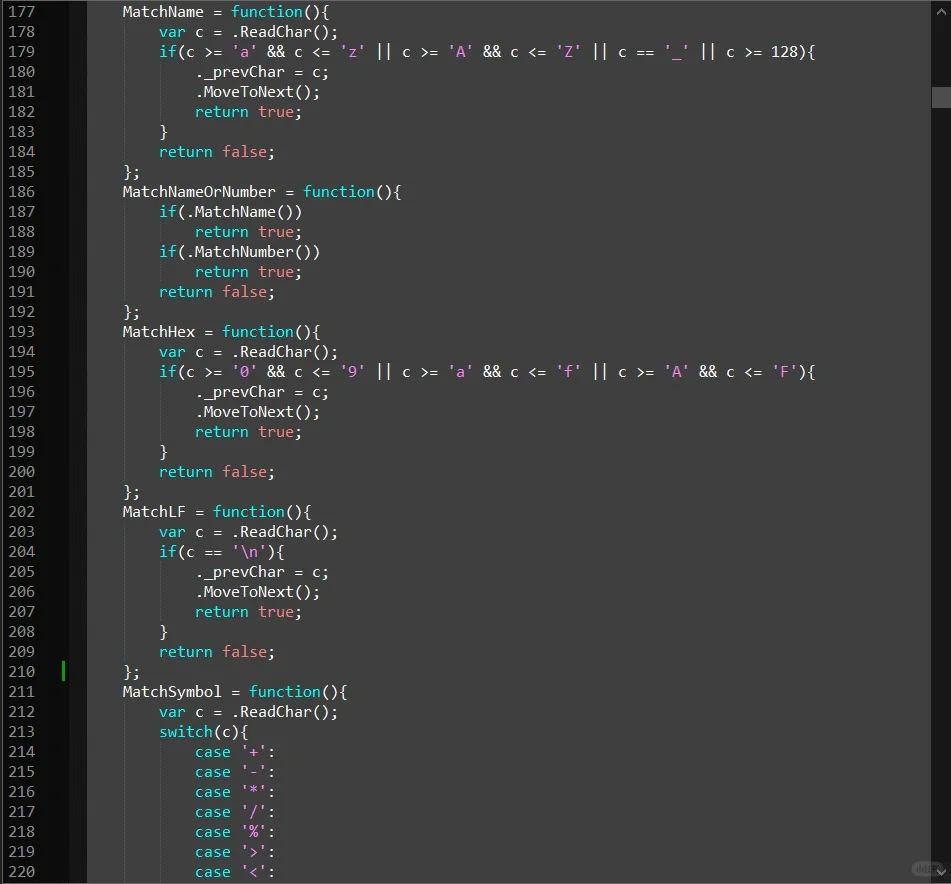Click the case '/' line
Viewport: 951px width, 884px height.
point(235,812)
